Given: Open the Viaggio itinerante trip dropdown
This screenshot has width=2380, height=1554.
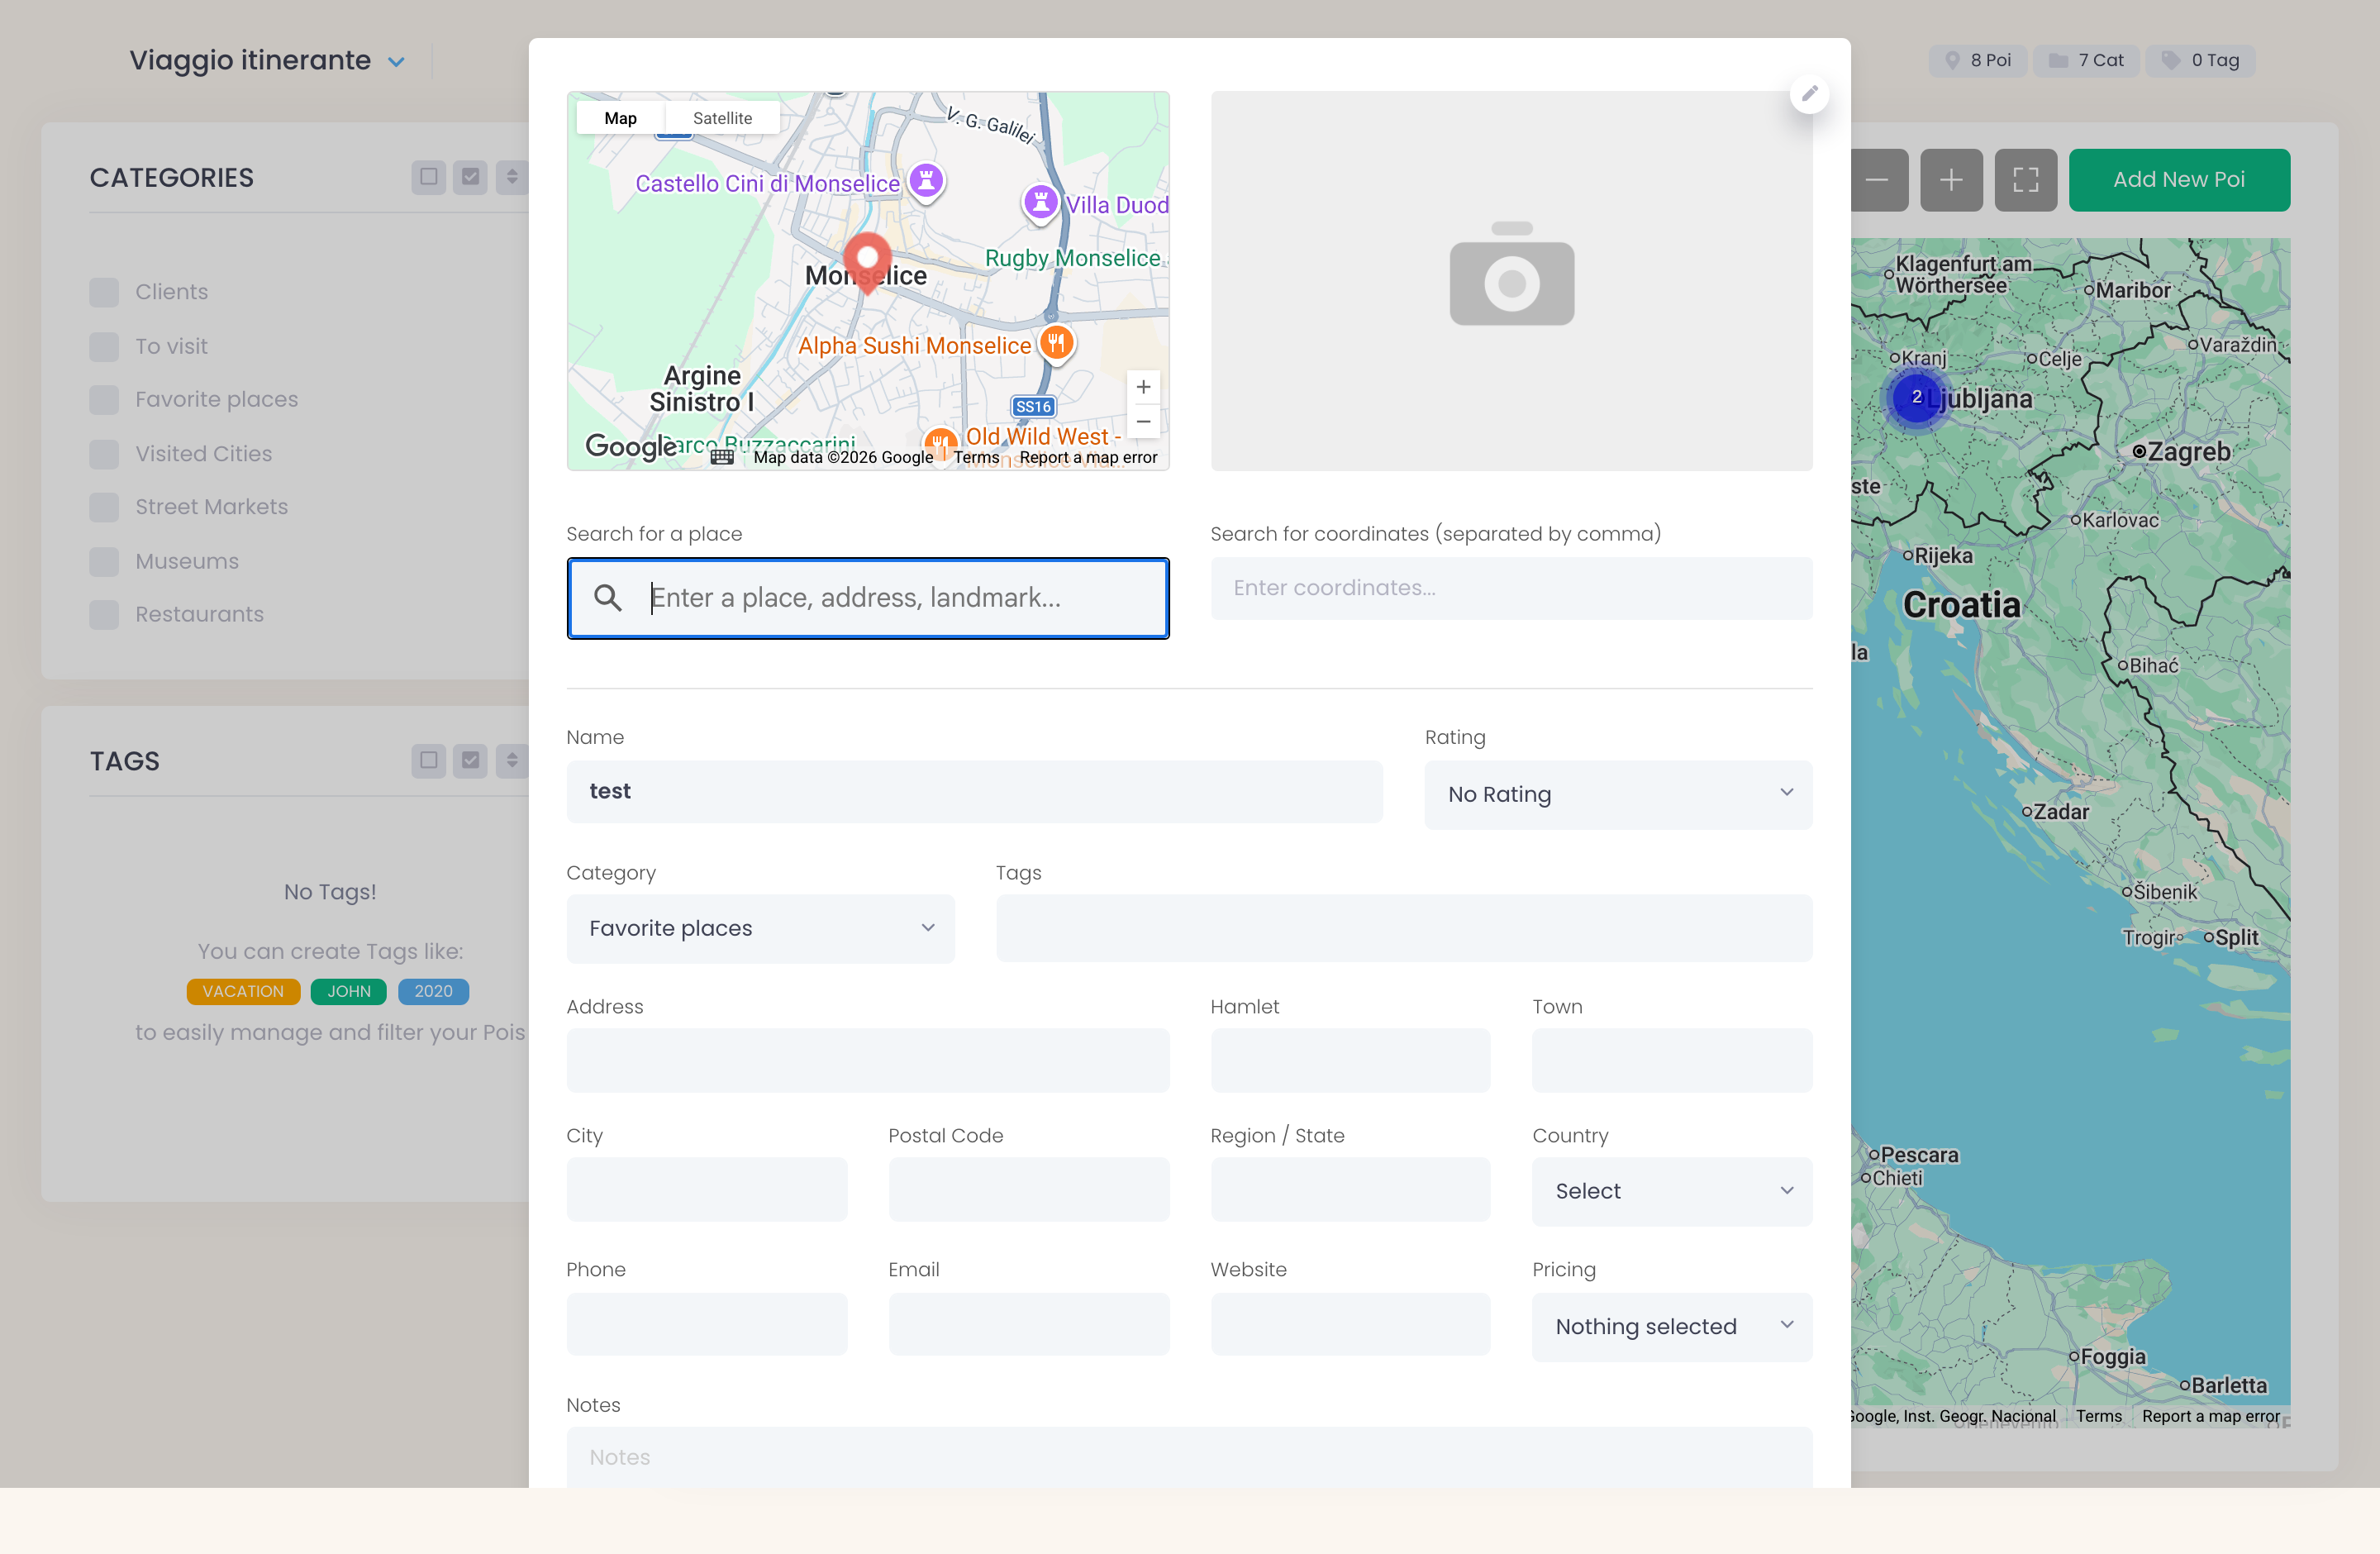Looking at the screenshot, I should point(268,60).
